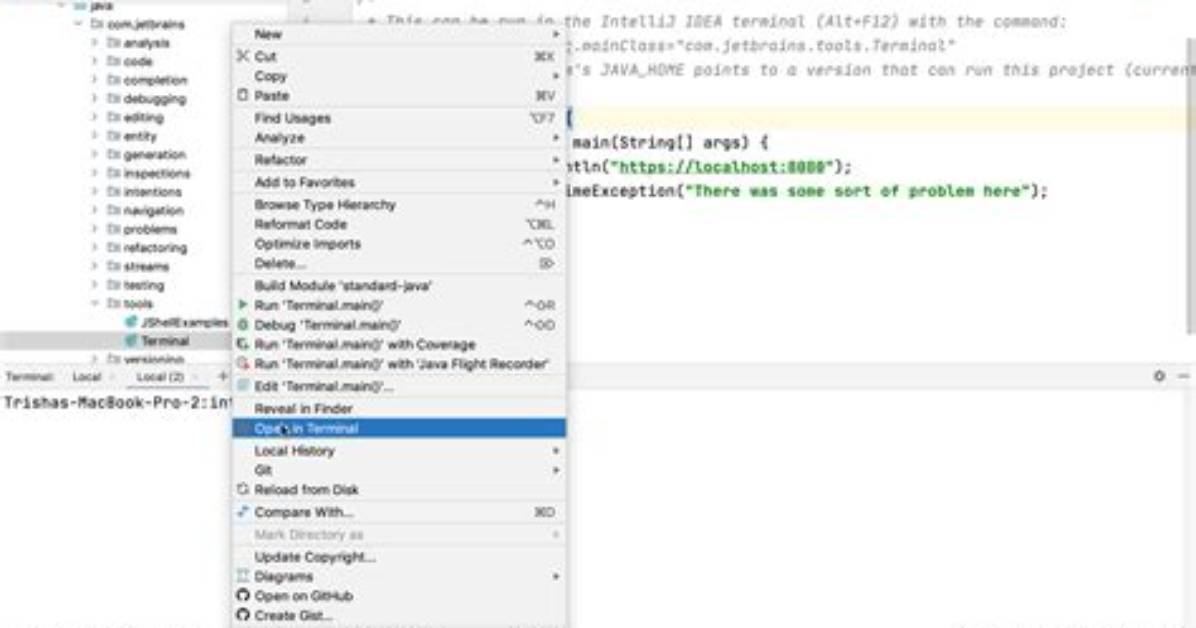Click the editor vertical scrollbar
This screenshot has height=628, width=1196.
coord(1191,183)
